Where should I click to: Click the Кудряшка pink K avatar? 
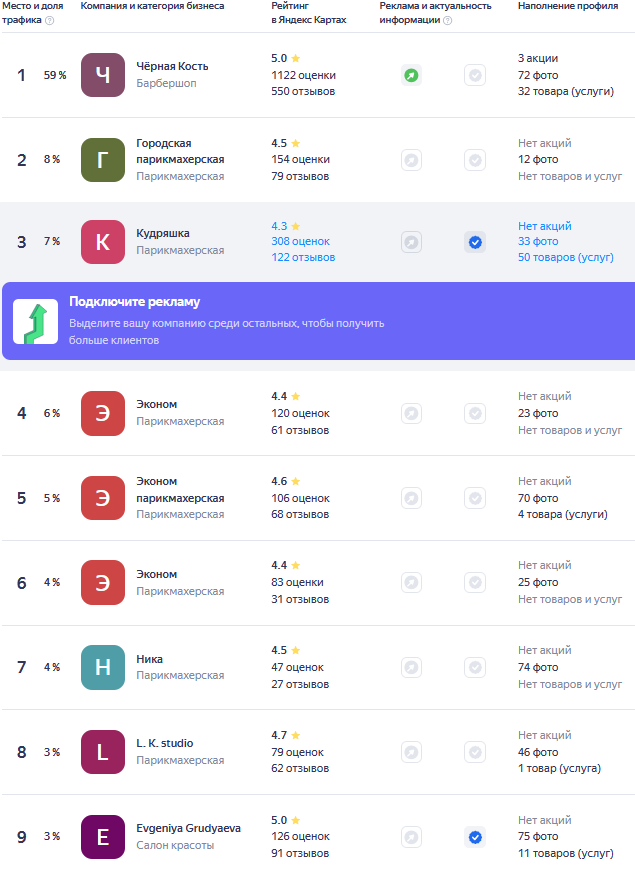103,242
